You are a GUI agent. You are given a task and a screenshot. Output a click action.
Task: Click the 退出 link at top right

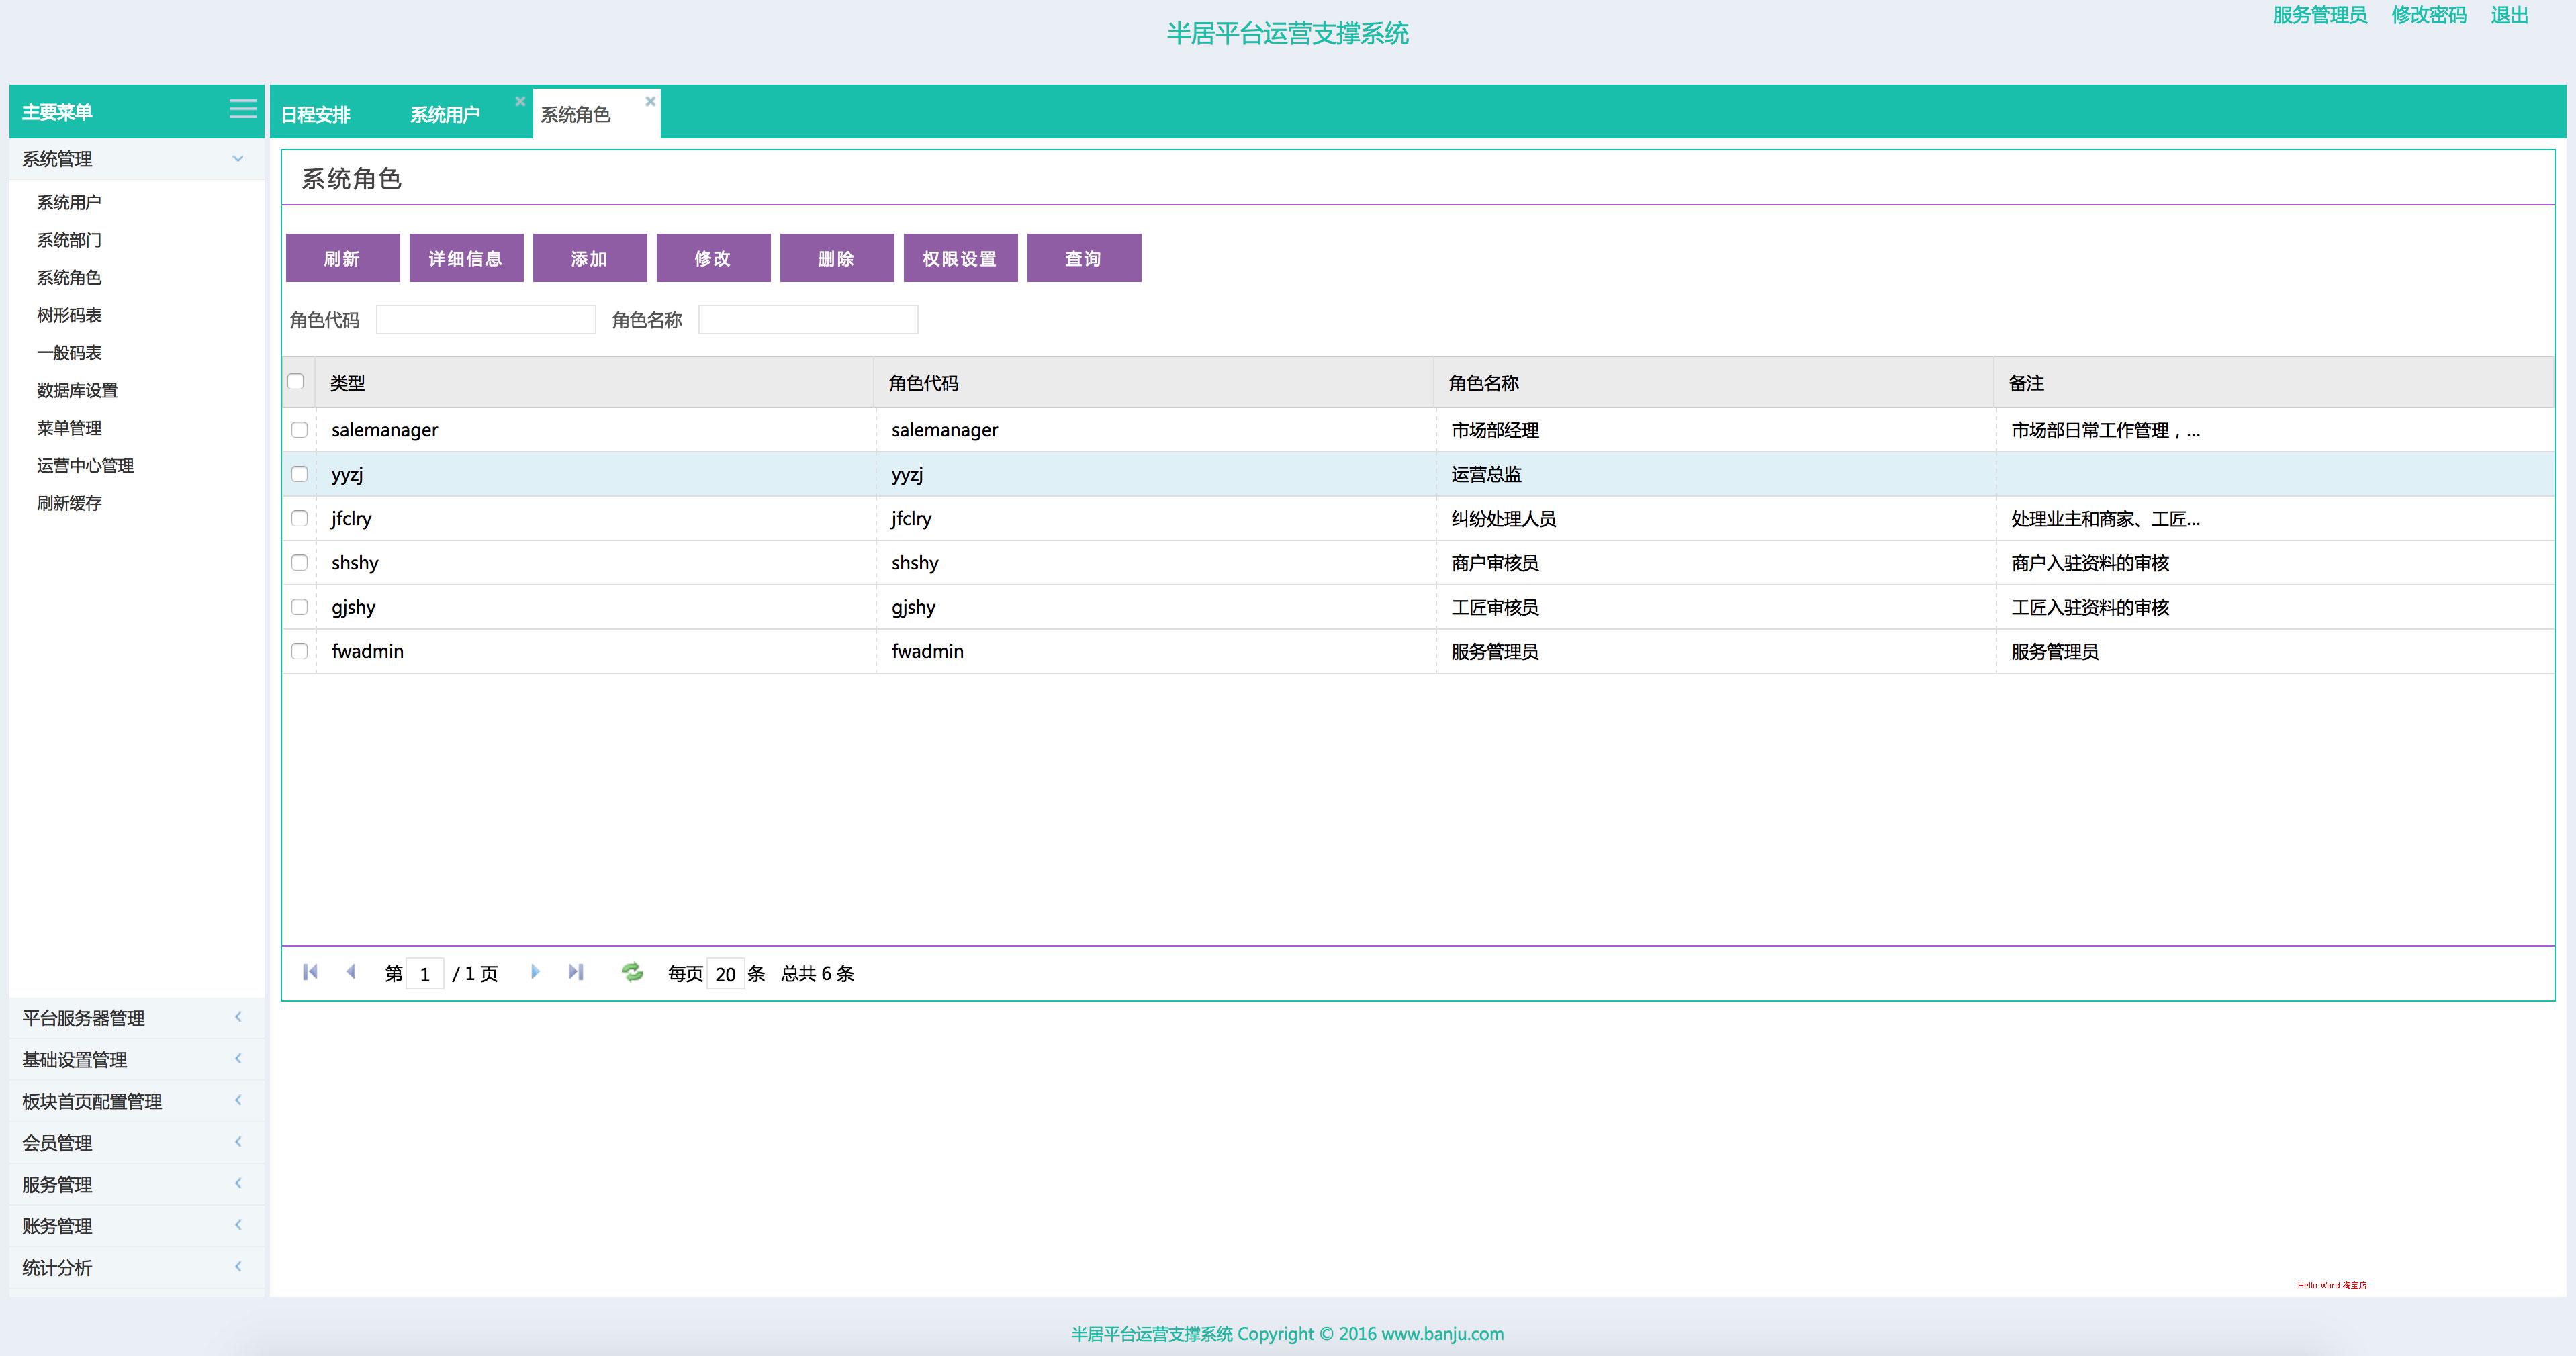coord(2509,15)
